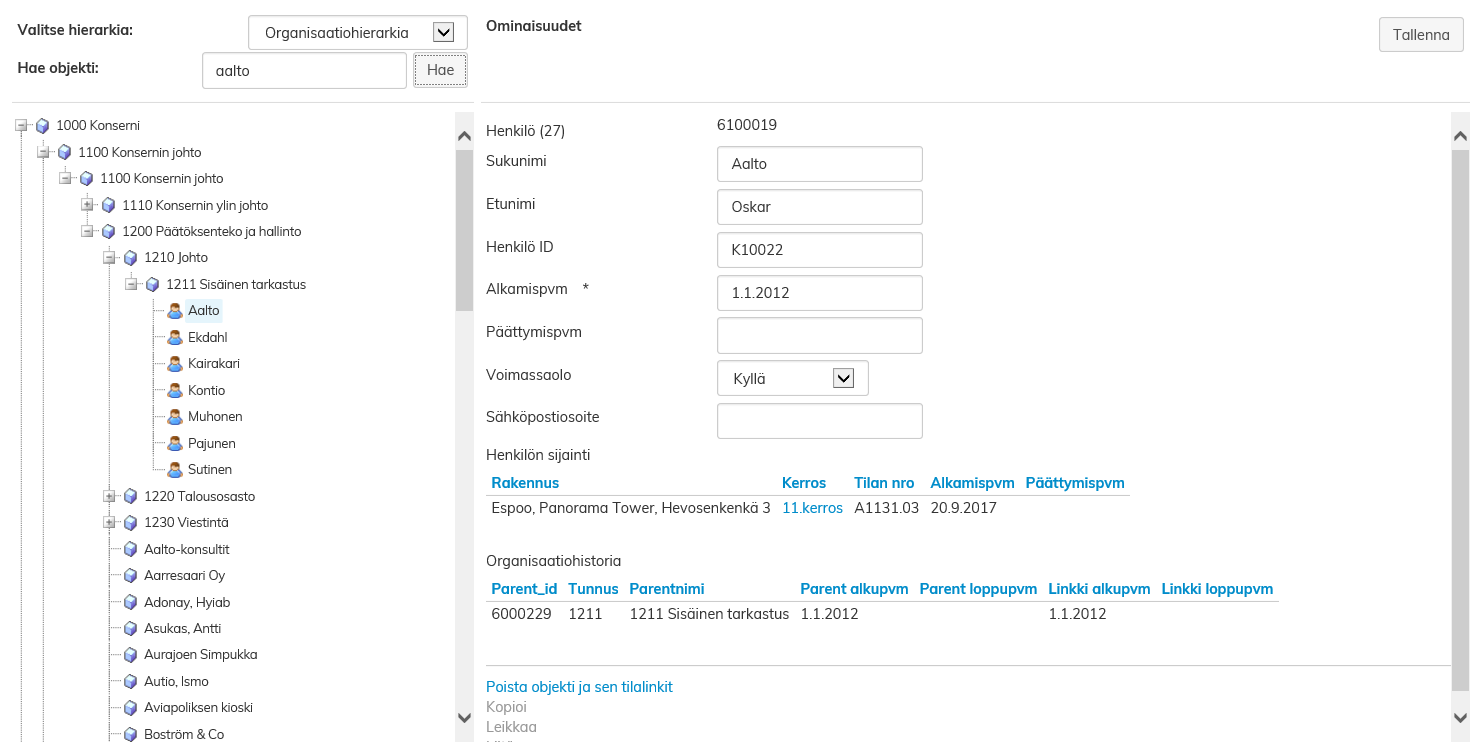
Task: Click the cube icon of 1230 Viestintä
Action: click(x=130, y=523)
